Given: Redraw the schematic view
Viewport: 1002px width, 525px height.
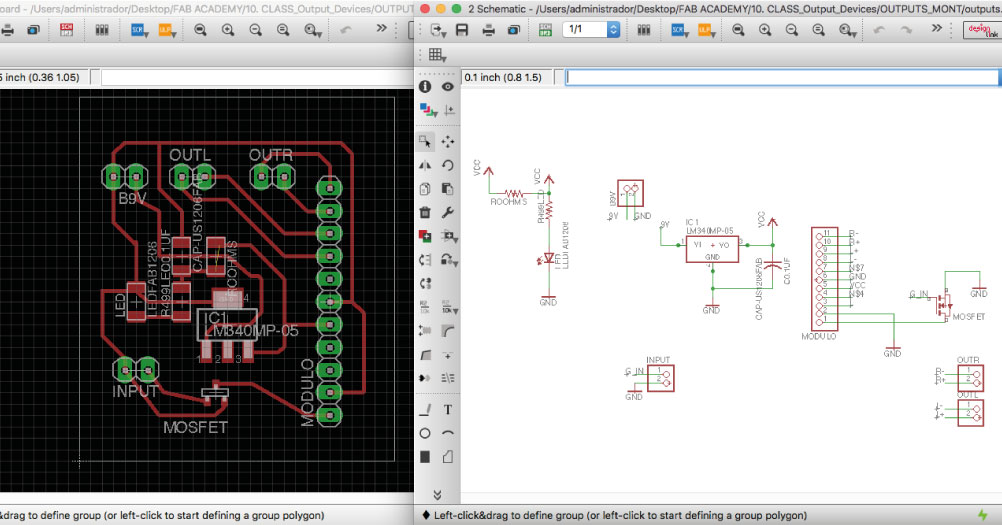Looking at the screenshot, I should point(819,30).
